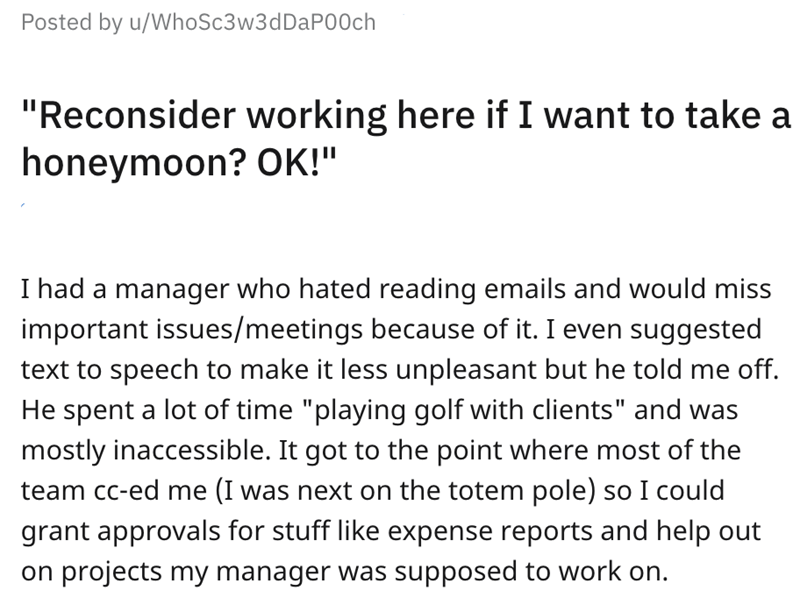The height and width of the screenshot is (612, 800).
Task: Click the words "mostly inaccessible" in the body
Action: click(145, 450)
